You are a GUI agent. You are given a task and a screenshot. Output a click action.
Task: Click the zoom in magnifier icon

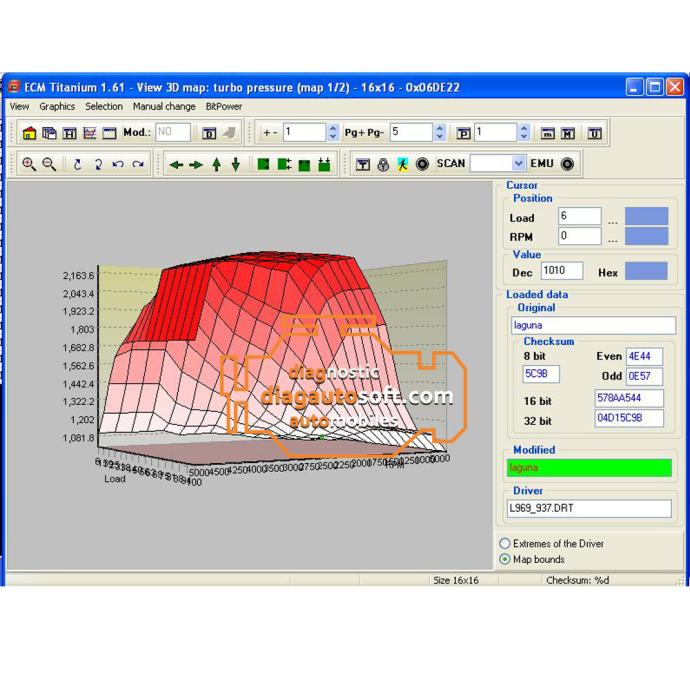tap(29, 165)
